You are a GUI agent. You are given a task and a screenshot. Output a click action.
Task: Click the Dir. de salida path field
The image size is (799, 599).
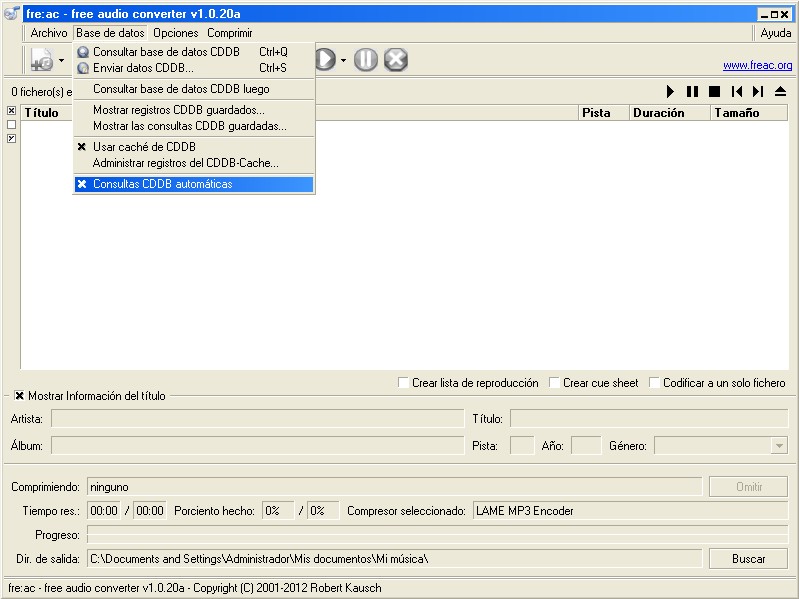(394, 559)
